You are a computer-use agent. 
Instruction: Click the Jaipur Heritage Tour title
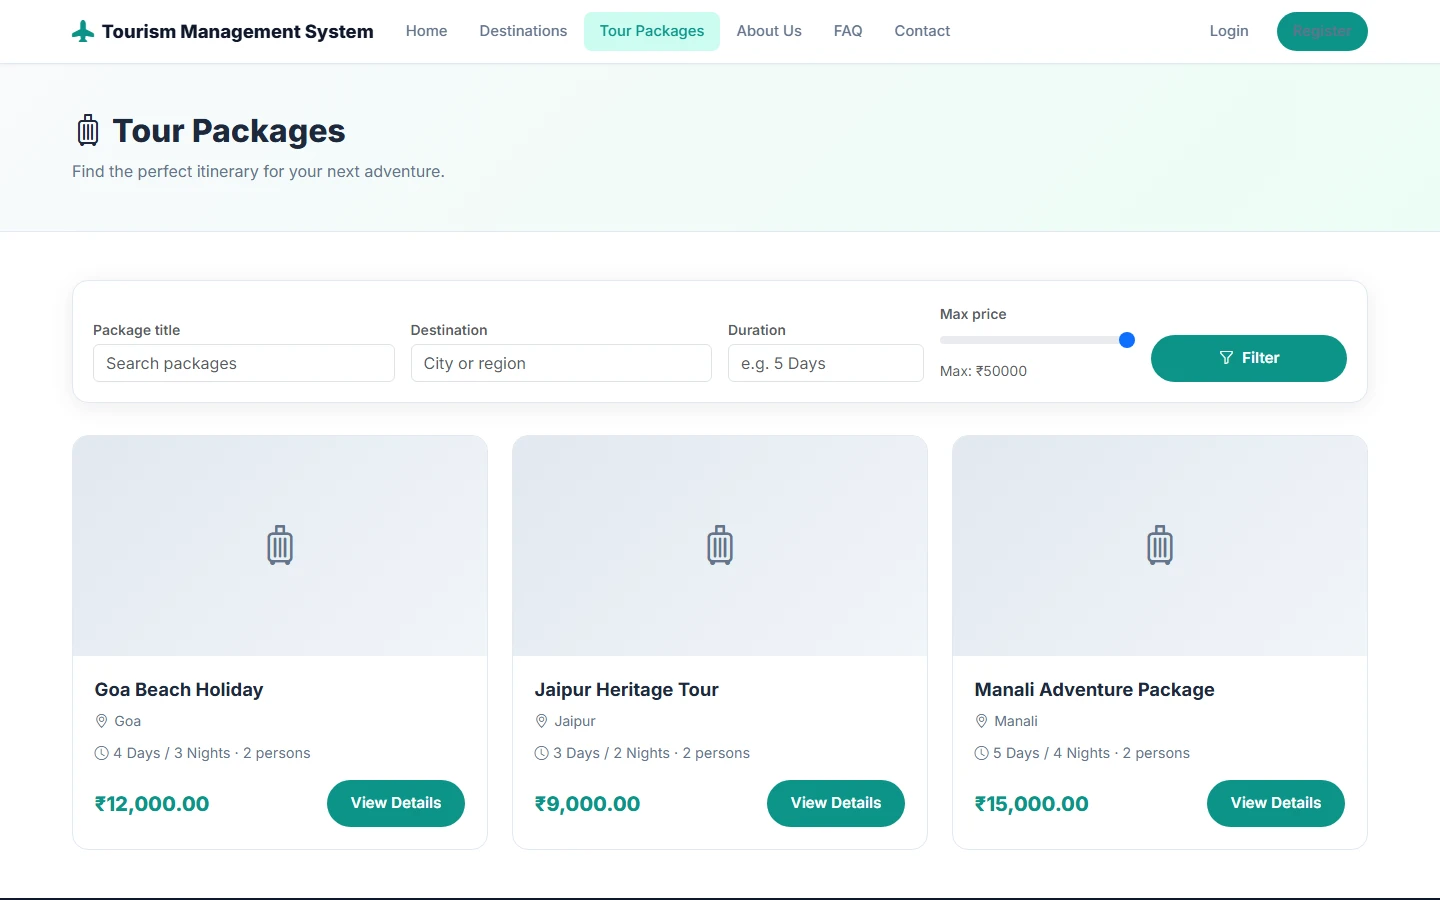627,689
